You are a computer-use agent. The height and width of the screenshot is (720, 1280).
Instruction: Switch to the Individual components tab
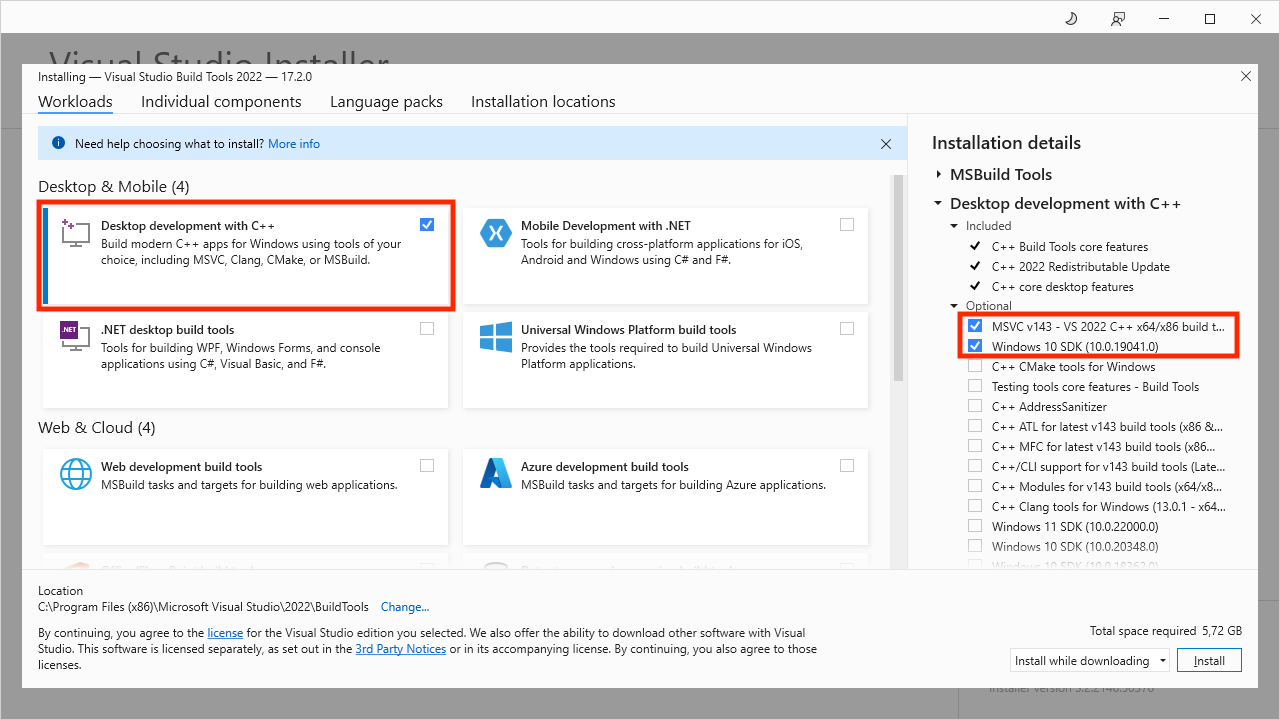(x=221, y=101)
